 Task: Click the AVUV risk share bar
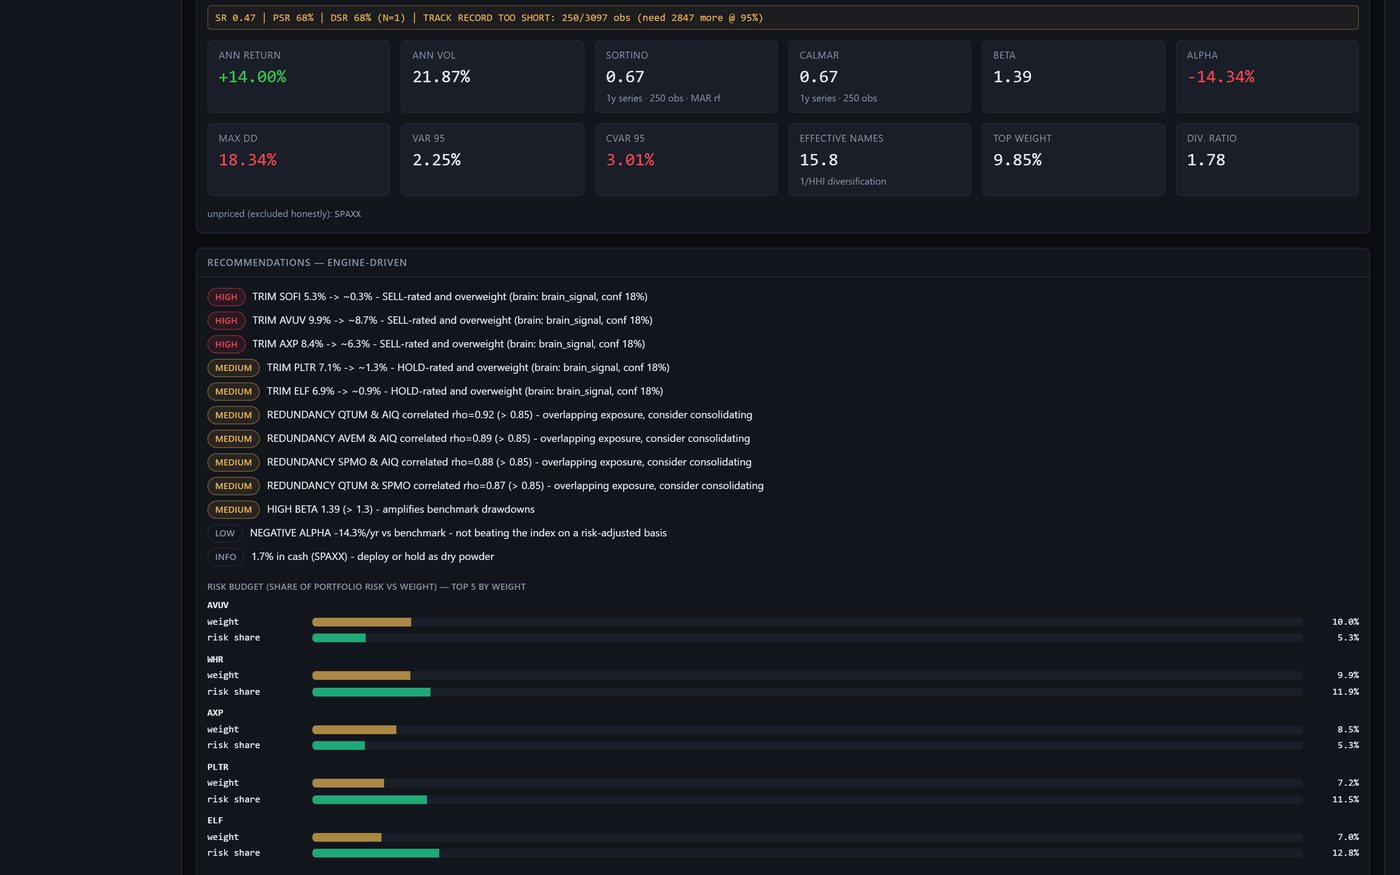coord(807,638)
